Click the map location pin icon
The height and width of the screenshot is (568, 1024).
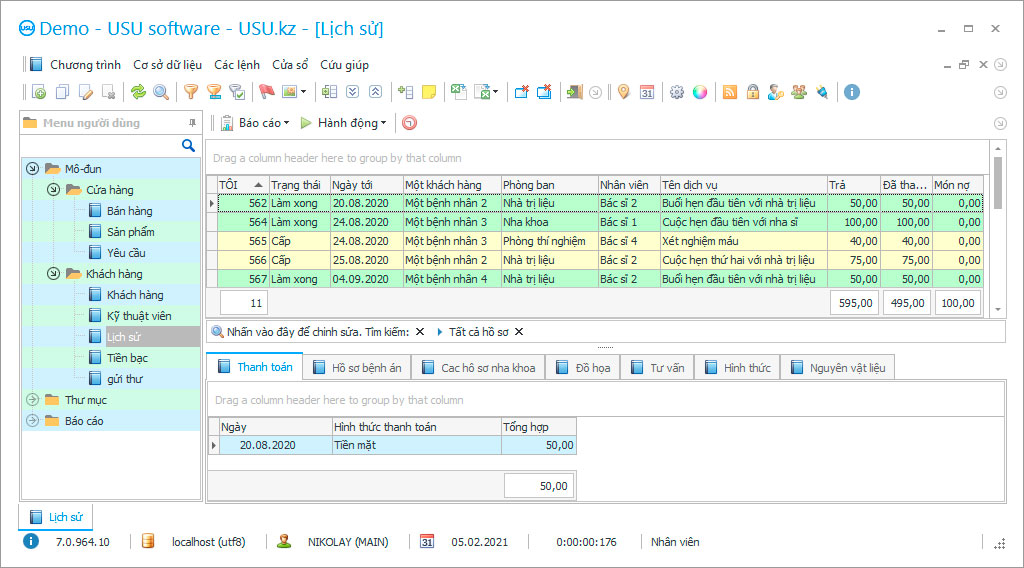click(x=624, y=92)
